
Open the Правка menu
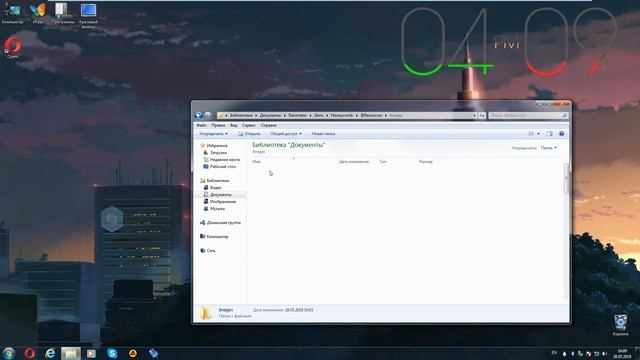point(218,125)
